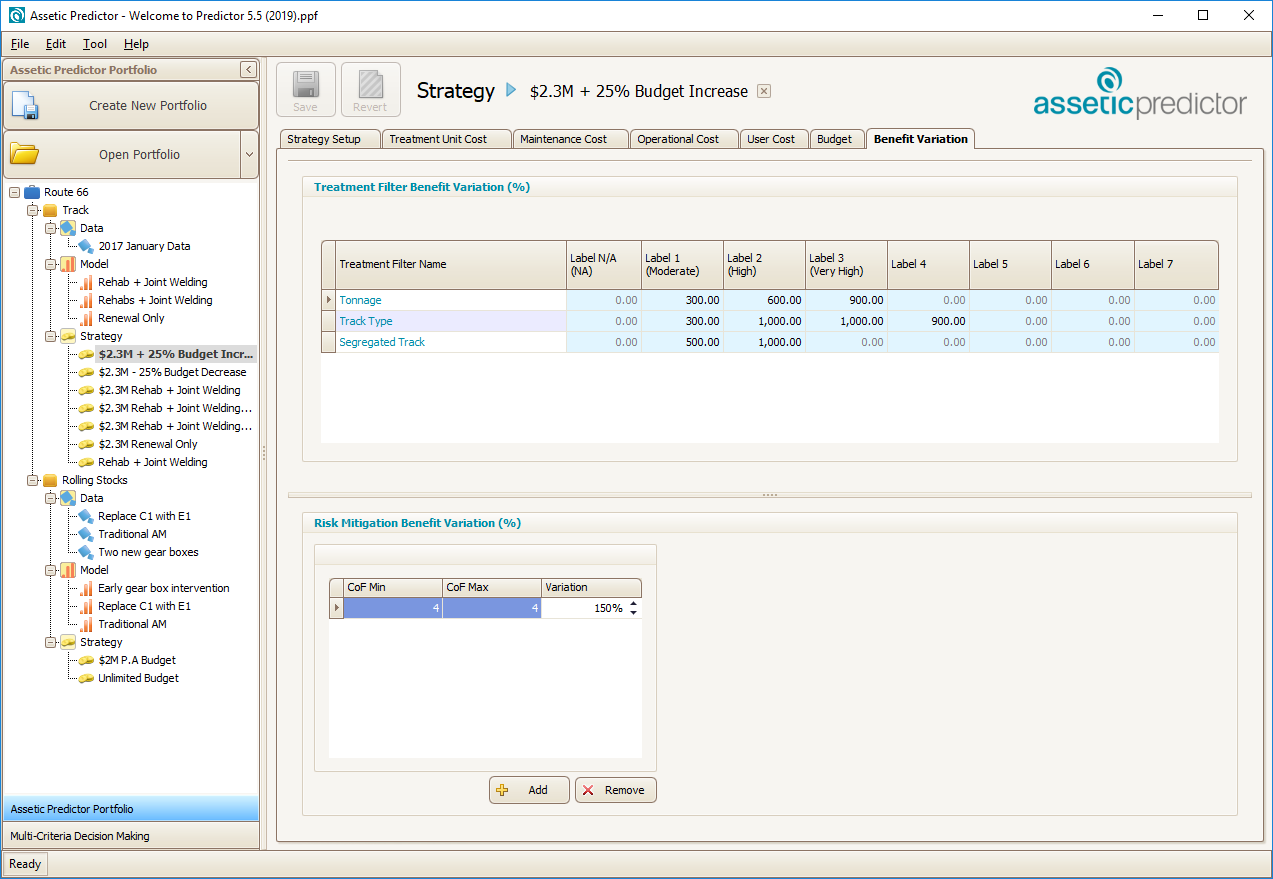Open the Tool menu

[95, 44]
